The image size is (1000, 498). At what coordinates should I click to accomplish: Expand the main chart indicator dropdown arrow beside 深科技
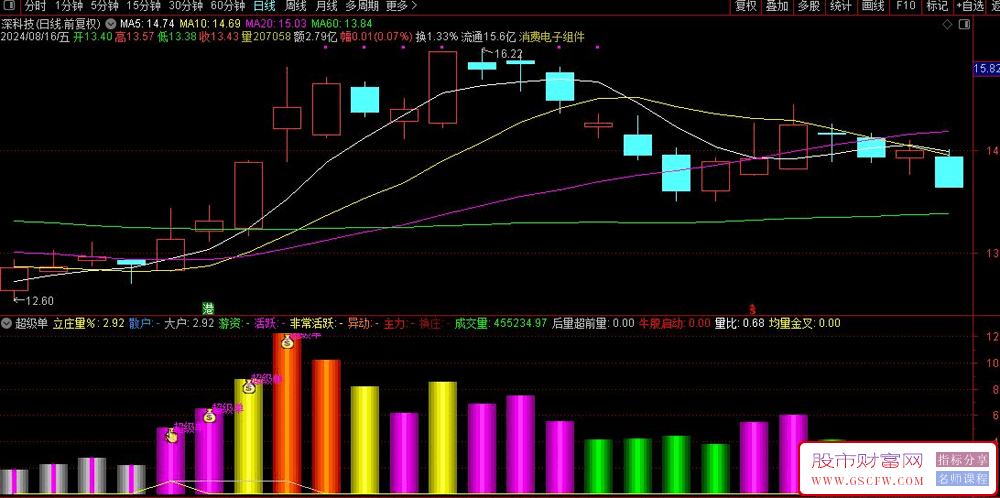110,24
